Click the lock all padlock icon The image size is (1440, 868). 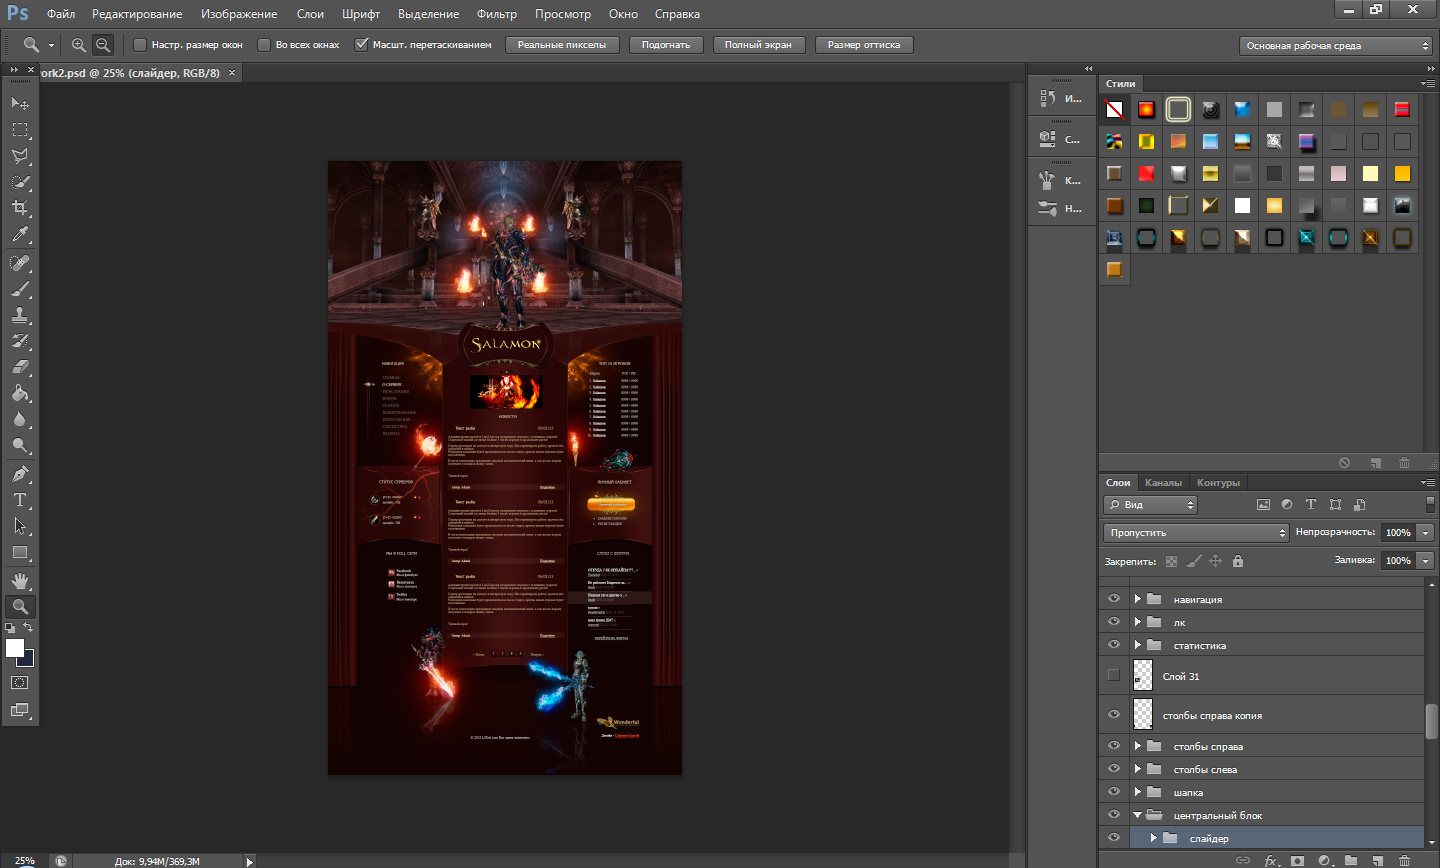(1238, 561)
